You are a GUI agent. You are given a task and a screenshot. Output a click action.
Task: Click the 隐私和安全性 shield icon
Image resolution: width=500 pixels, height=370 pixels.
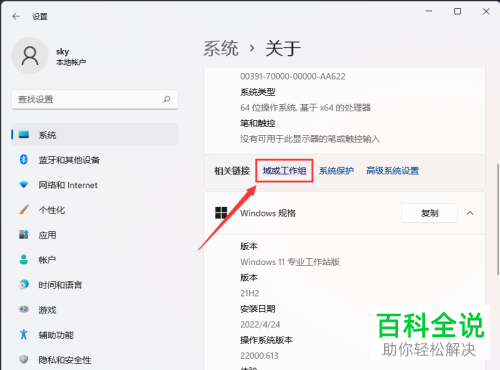point(24,359)
